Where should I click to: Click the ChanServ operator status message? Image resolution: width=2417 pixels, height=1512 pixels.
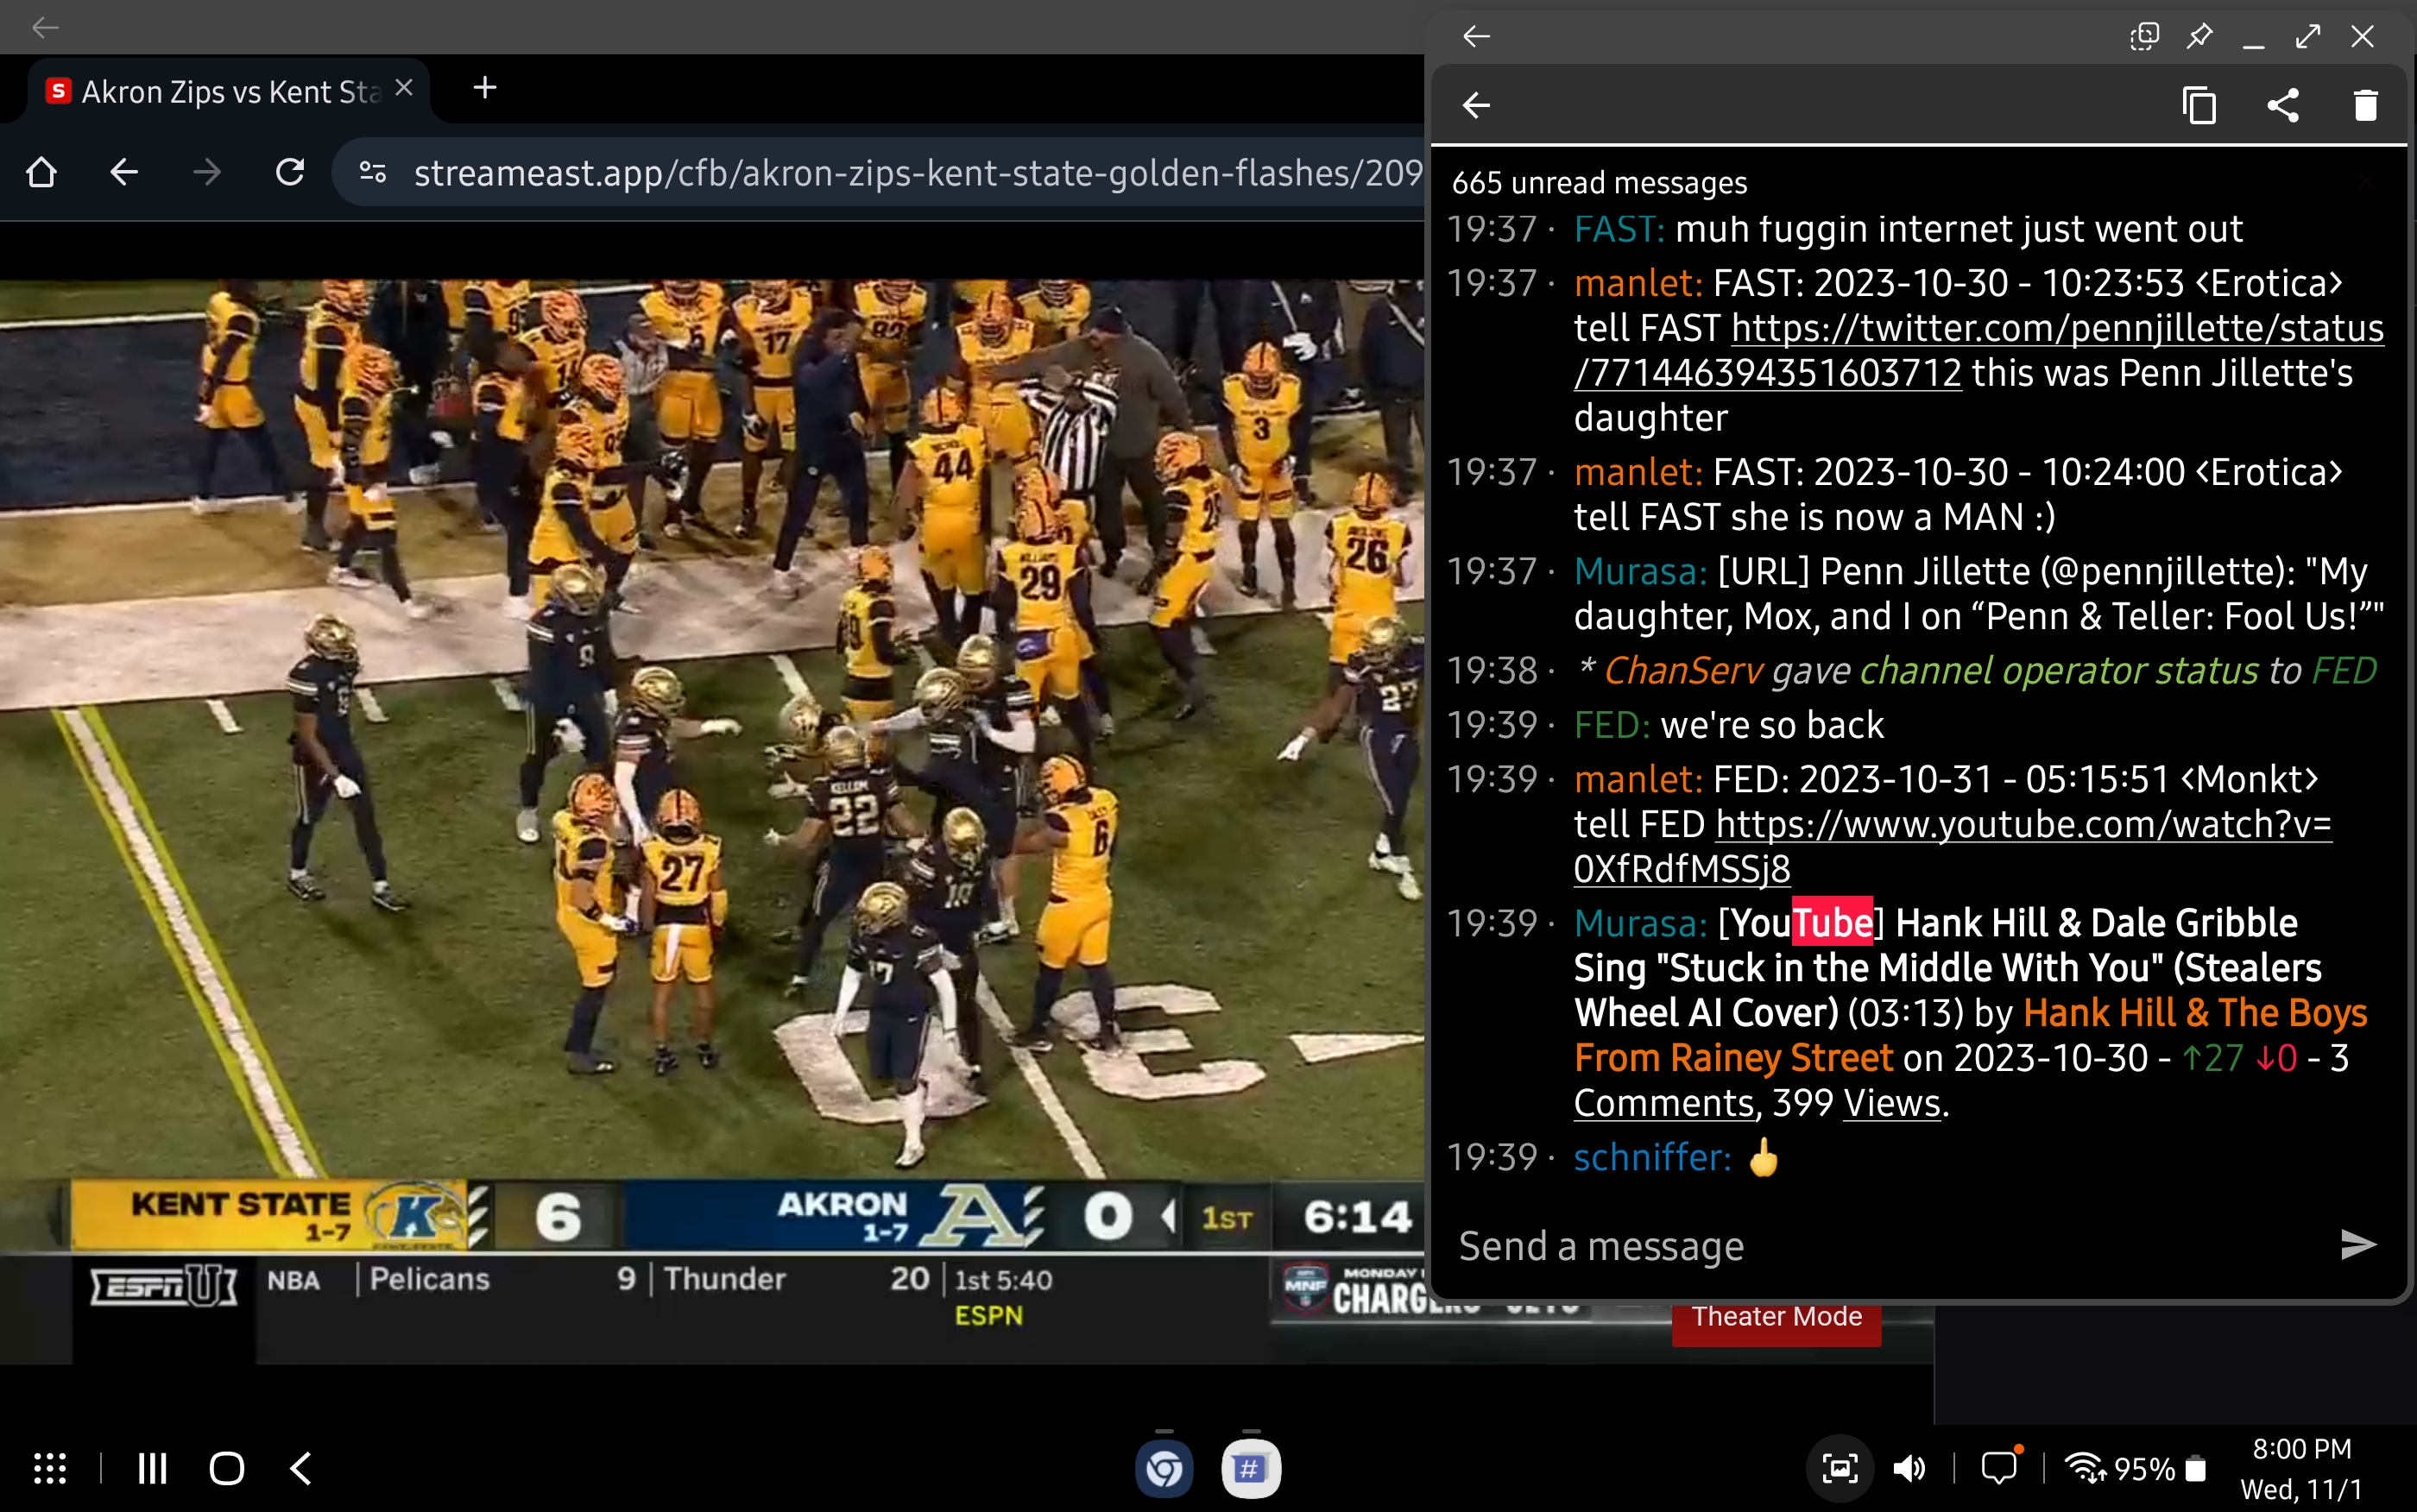click(x=1977, y=670)
